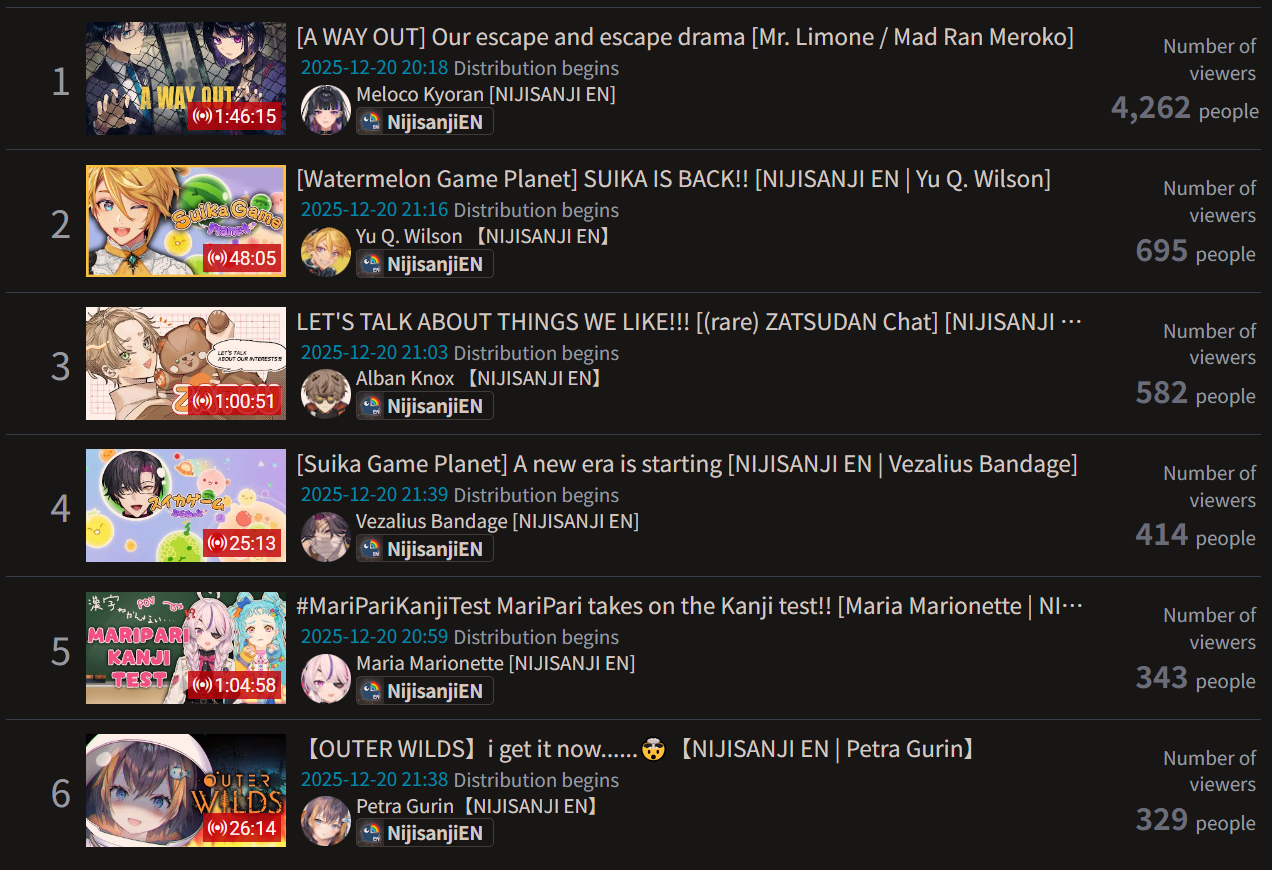Click the Vezalius Bandage channel name
The width and height of the screenshot is (1272, 870).
tap(432, 521)
